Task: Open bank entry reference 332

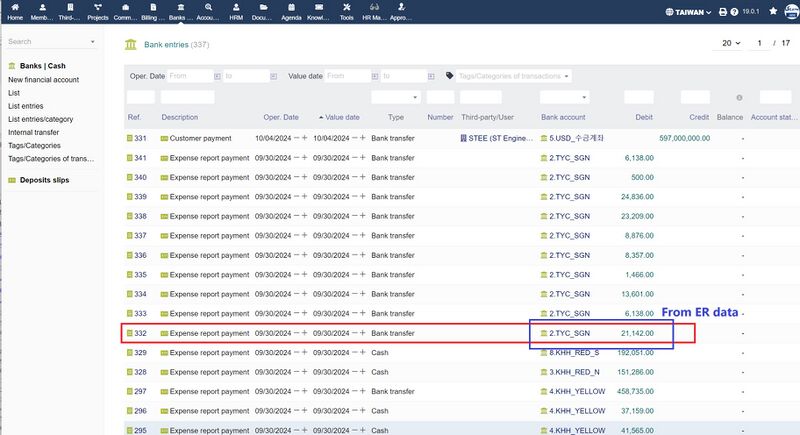Action: tap(139, 333)
